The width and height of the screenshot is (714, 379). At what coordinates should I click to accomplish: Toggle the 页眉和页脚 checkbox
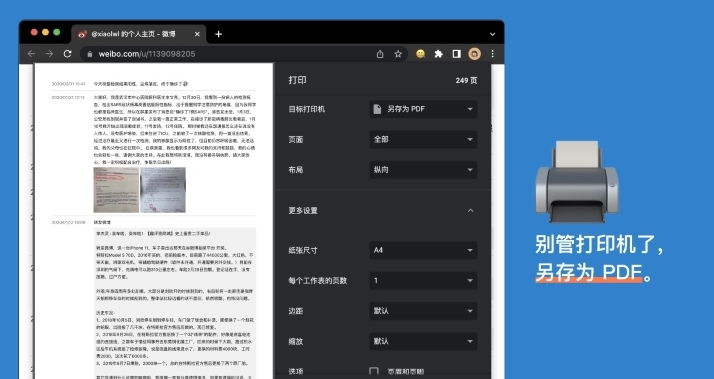pos(374,372)
